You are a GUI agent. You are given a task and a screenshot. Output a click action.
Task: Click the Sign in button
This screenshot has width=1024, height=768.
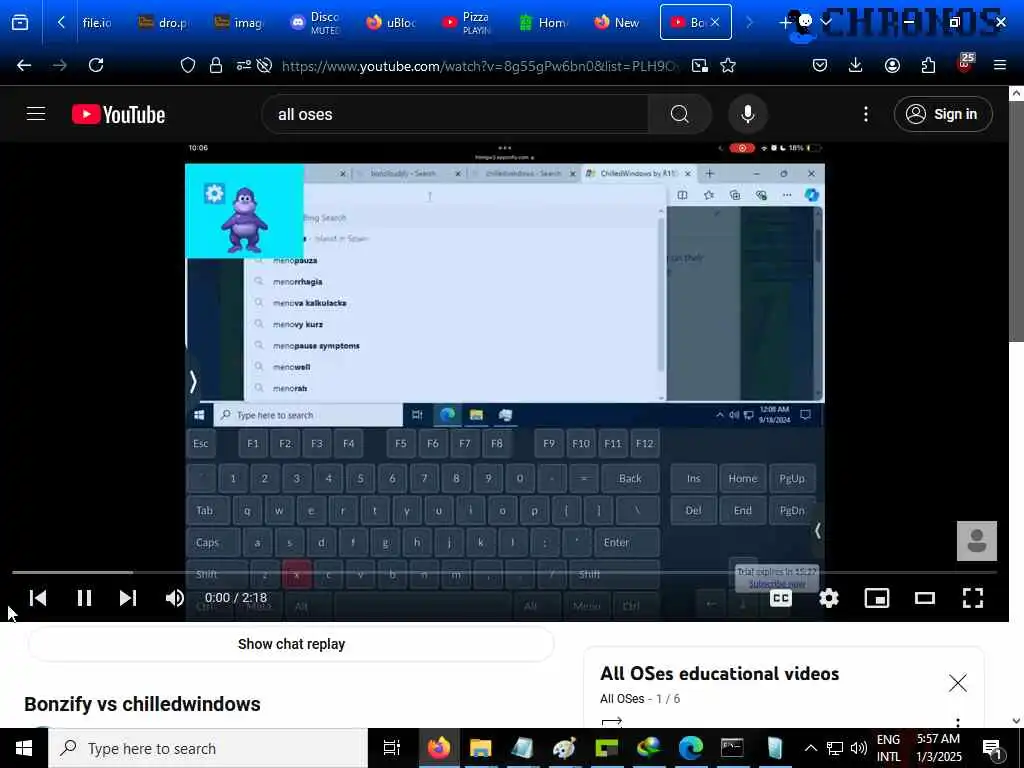click(943, 114)
